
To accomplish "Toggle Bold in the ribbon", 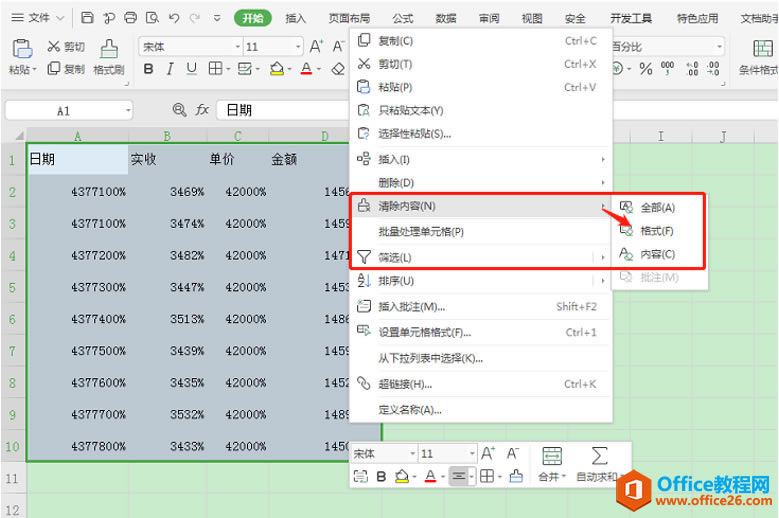I will click(x=148, y=69).
